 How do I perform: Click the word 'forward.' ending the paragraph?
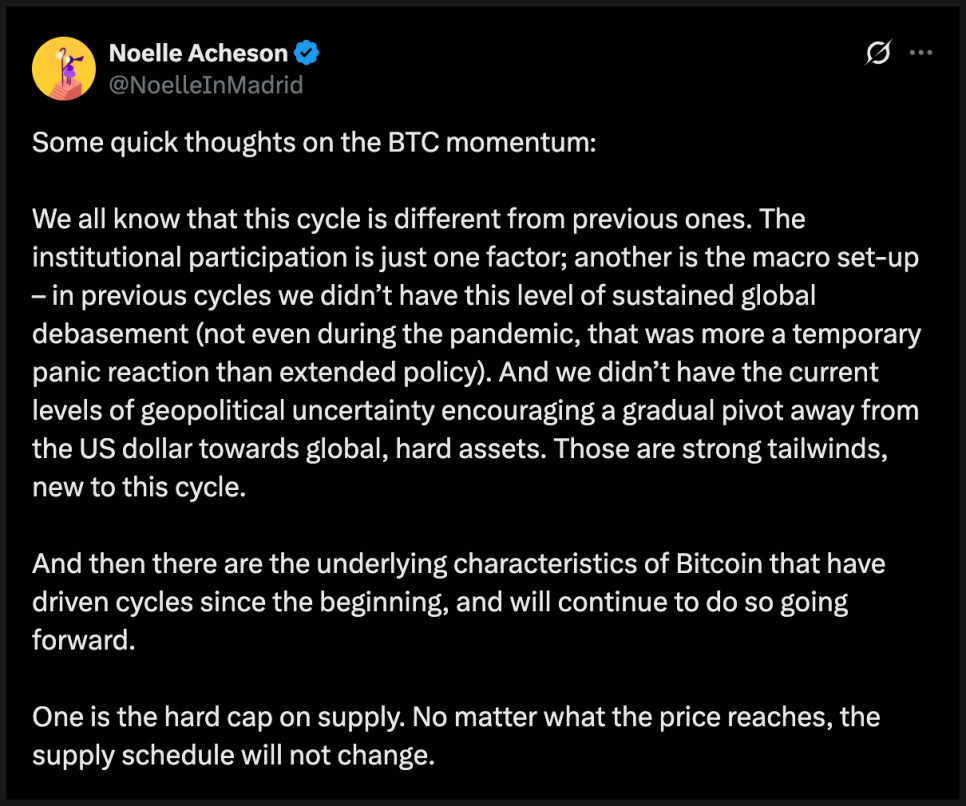82,640
